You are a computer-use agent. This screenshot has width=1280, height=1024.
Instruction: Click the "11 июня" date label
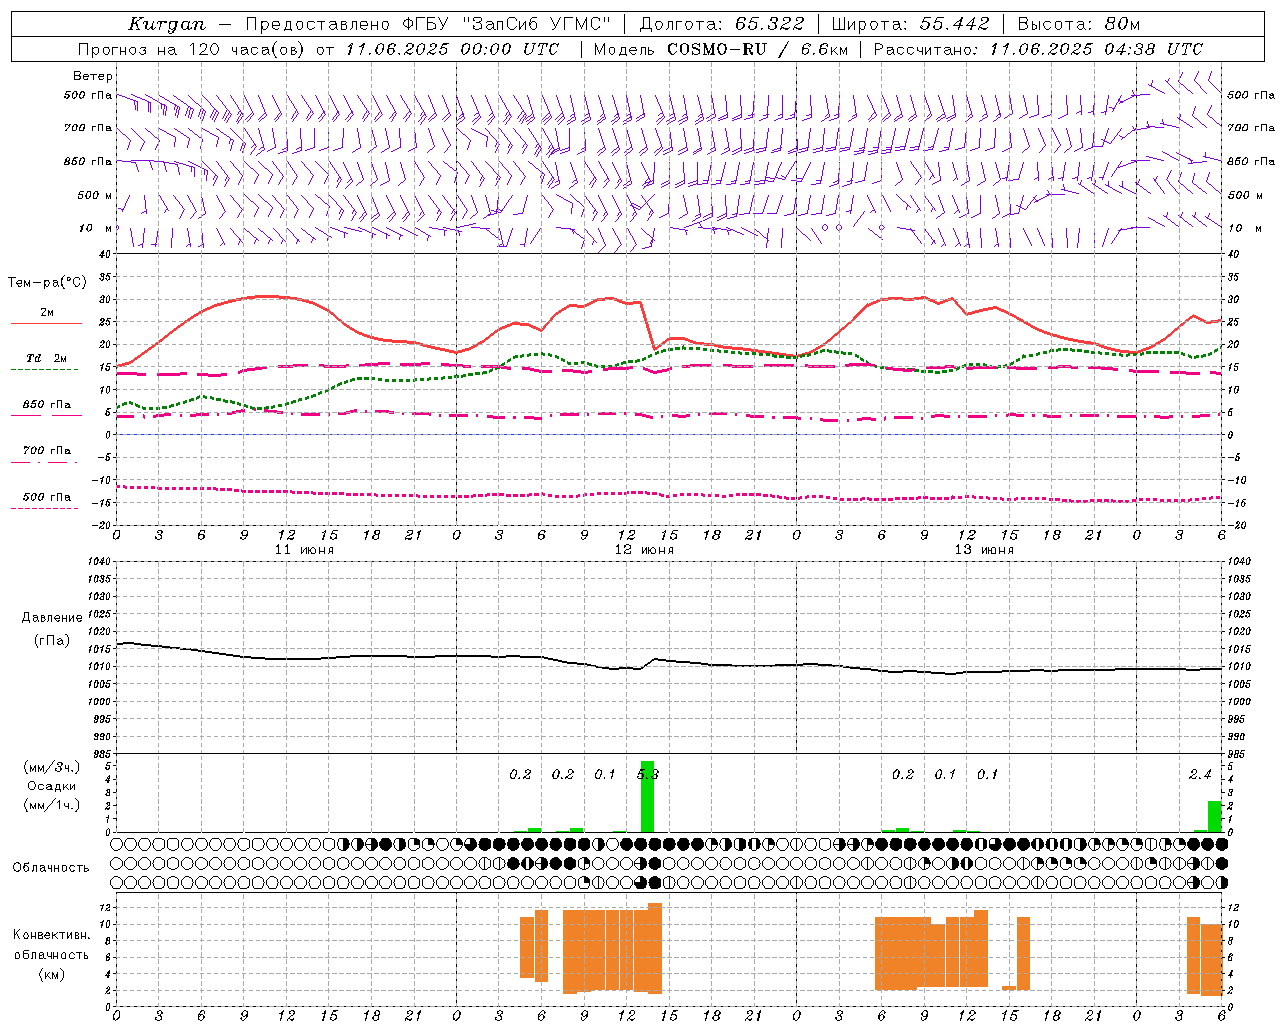tap(304, 550)
